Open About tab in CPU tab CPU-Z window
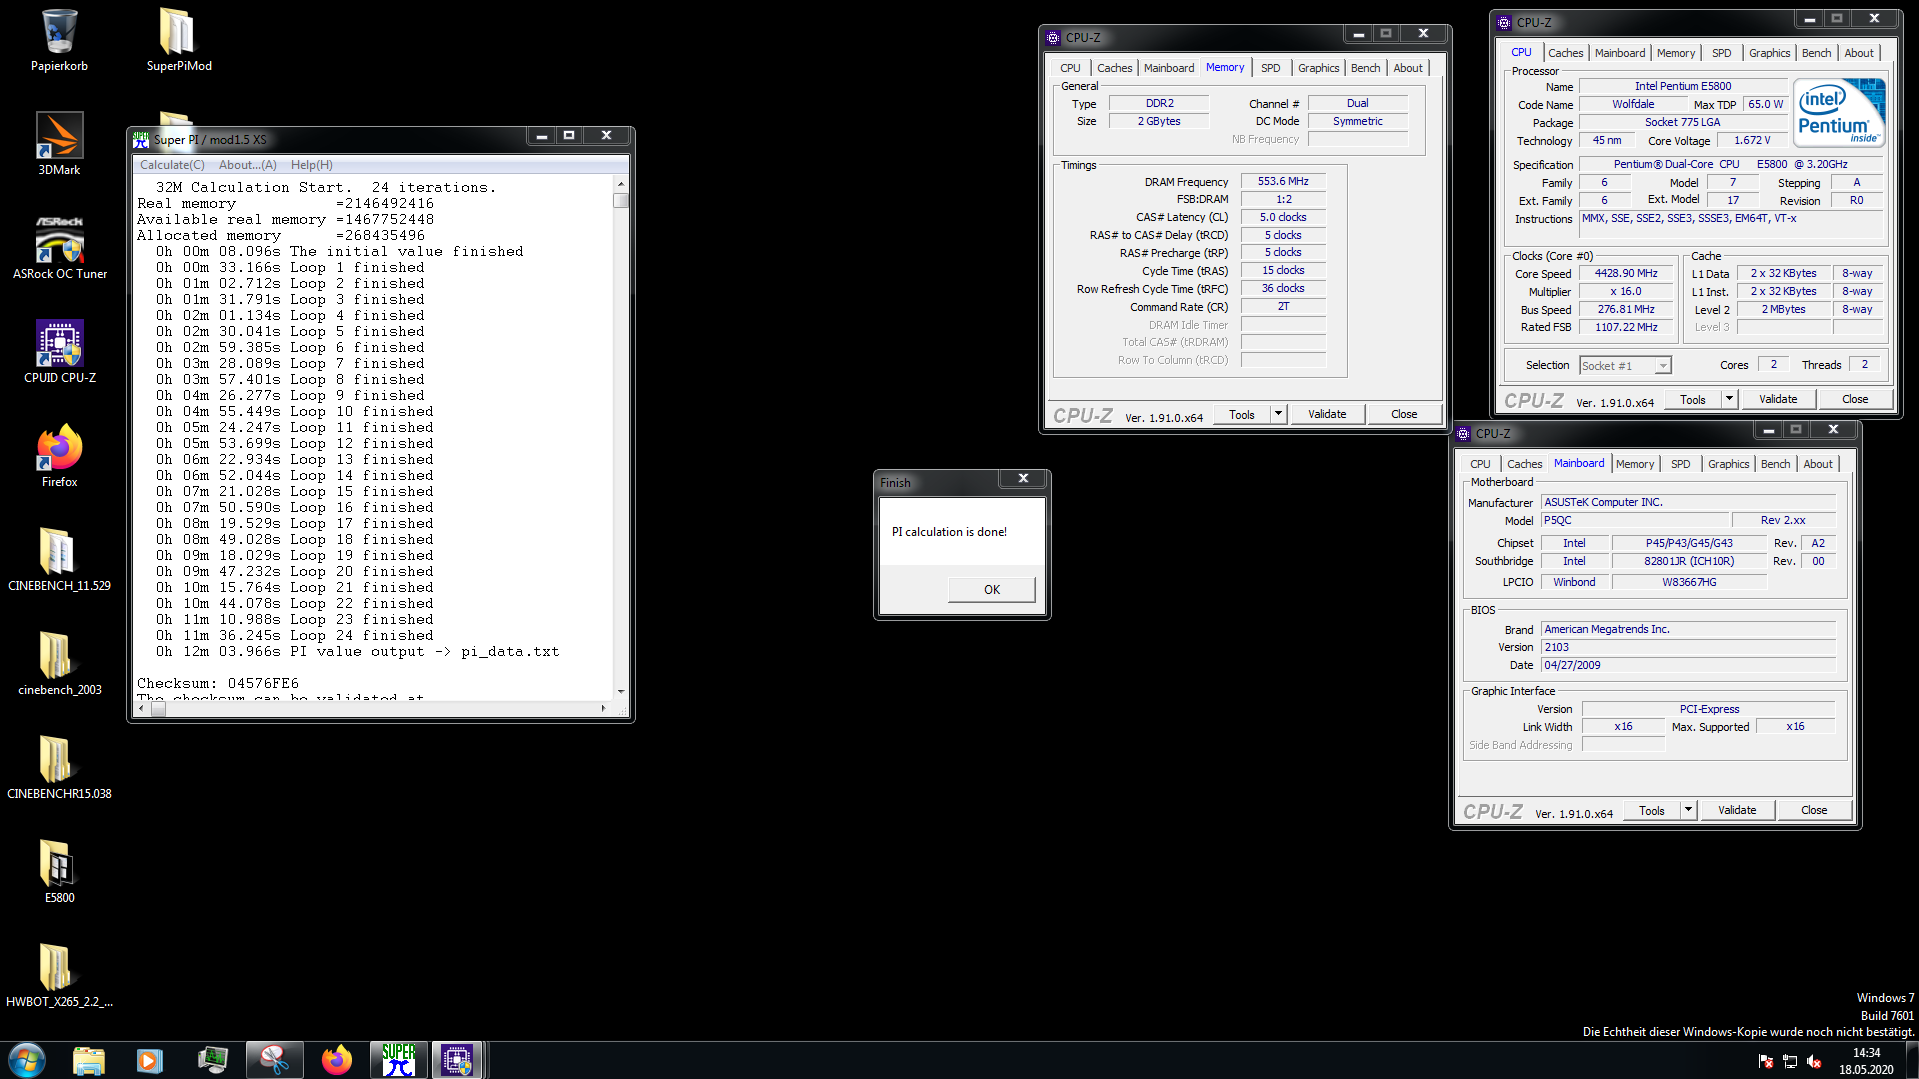This screenshot has height=1079, width=1919. point(1859,53)
